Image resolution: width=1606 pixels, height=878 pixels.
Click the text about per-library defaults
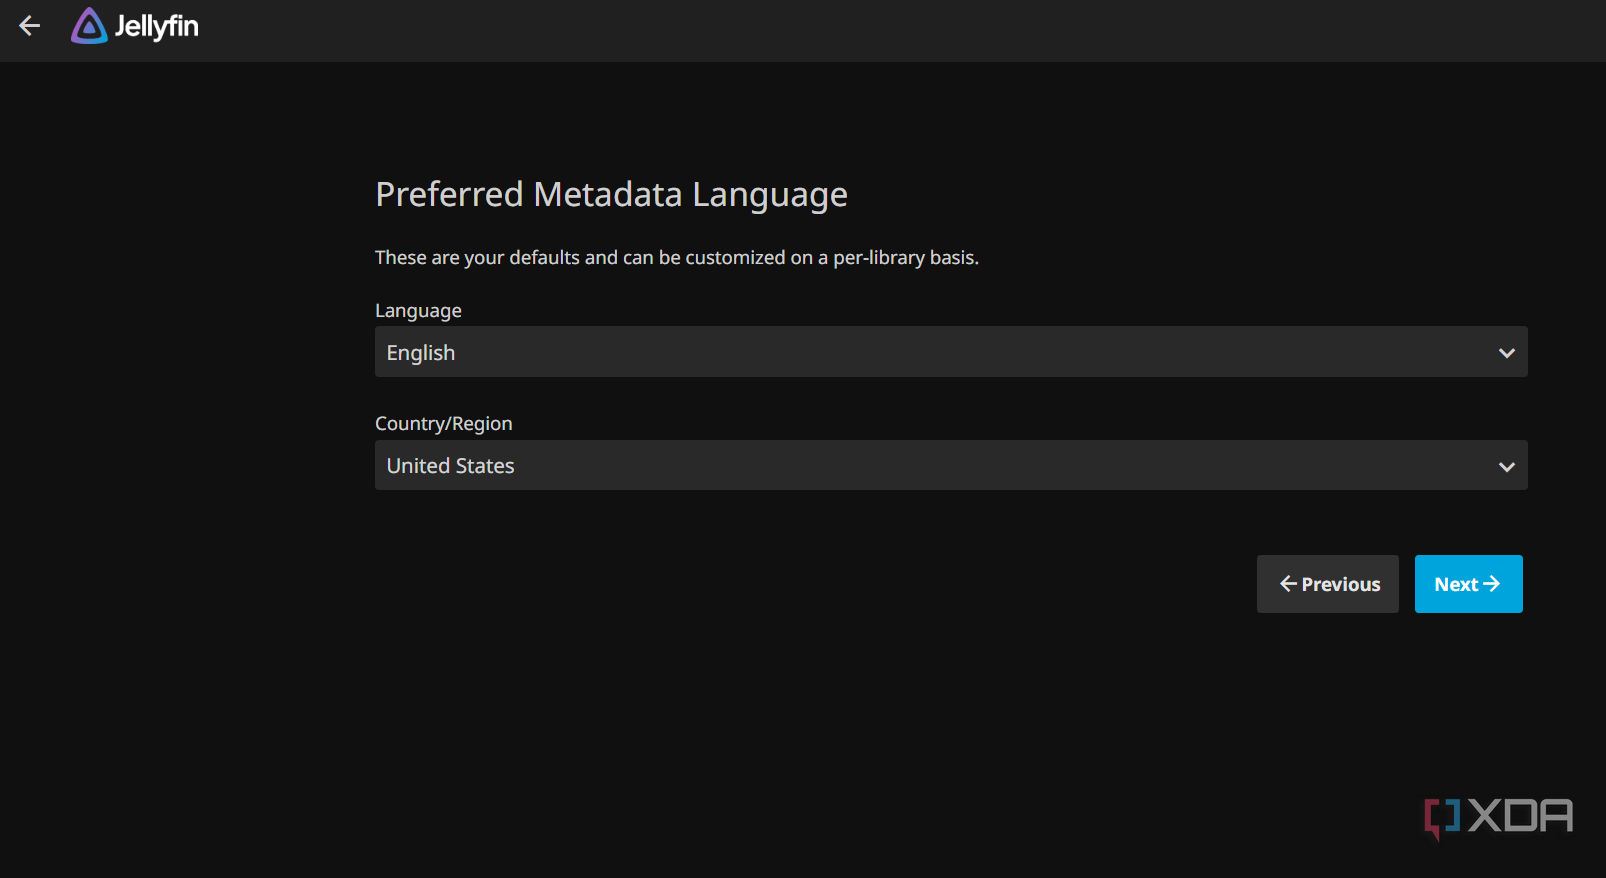click(677, 258)
